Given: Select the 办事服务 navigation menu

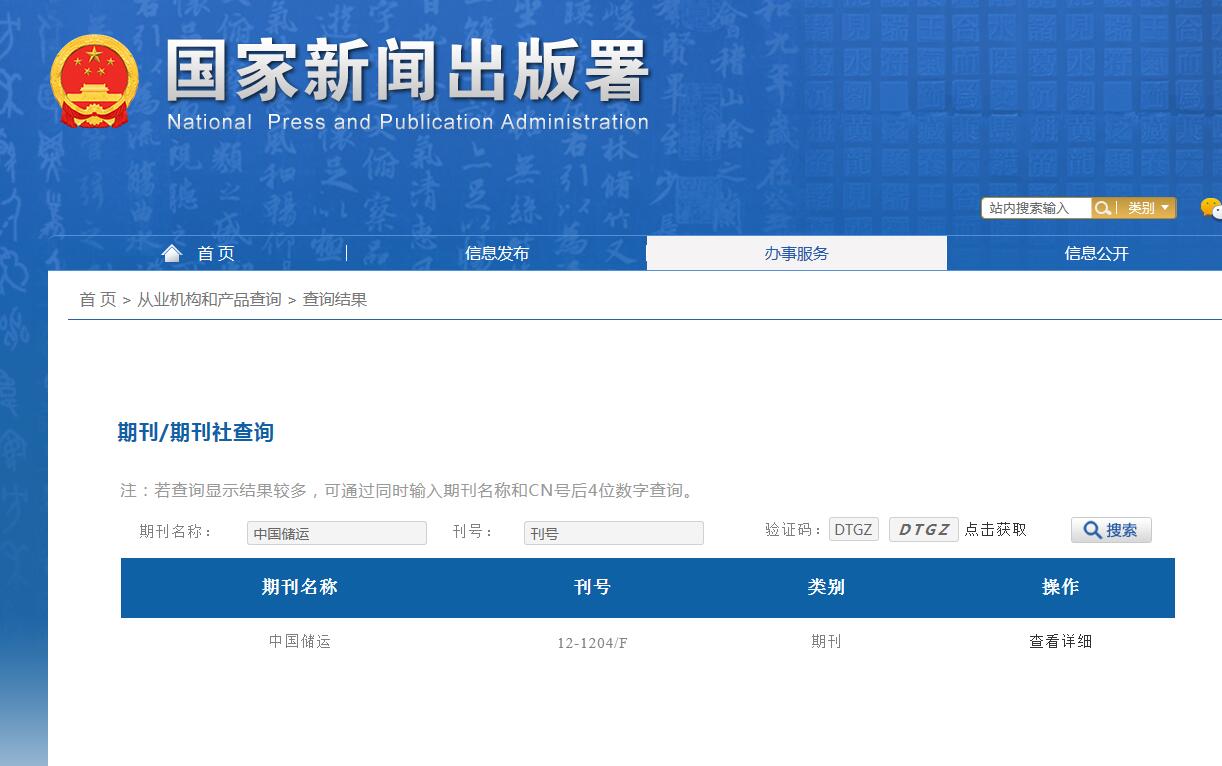Looking at the screenshot, I should (x=797, y=253).
